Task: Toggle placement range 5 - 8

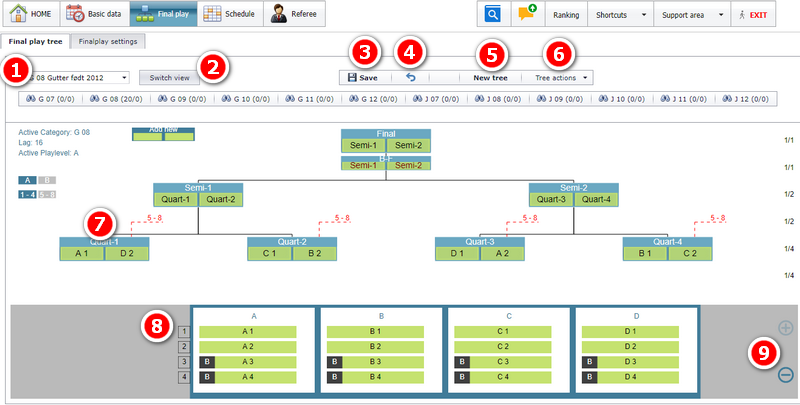Action: [x=47, y=194]
